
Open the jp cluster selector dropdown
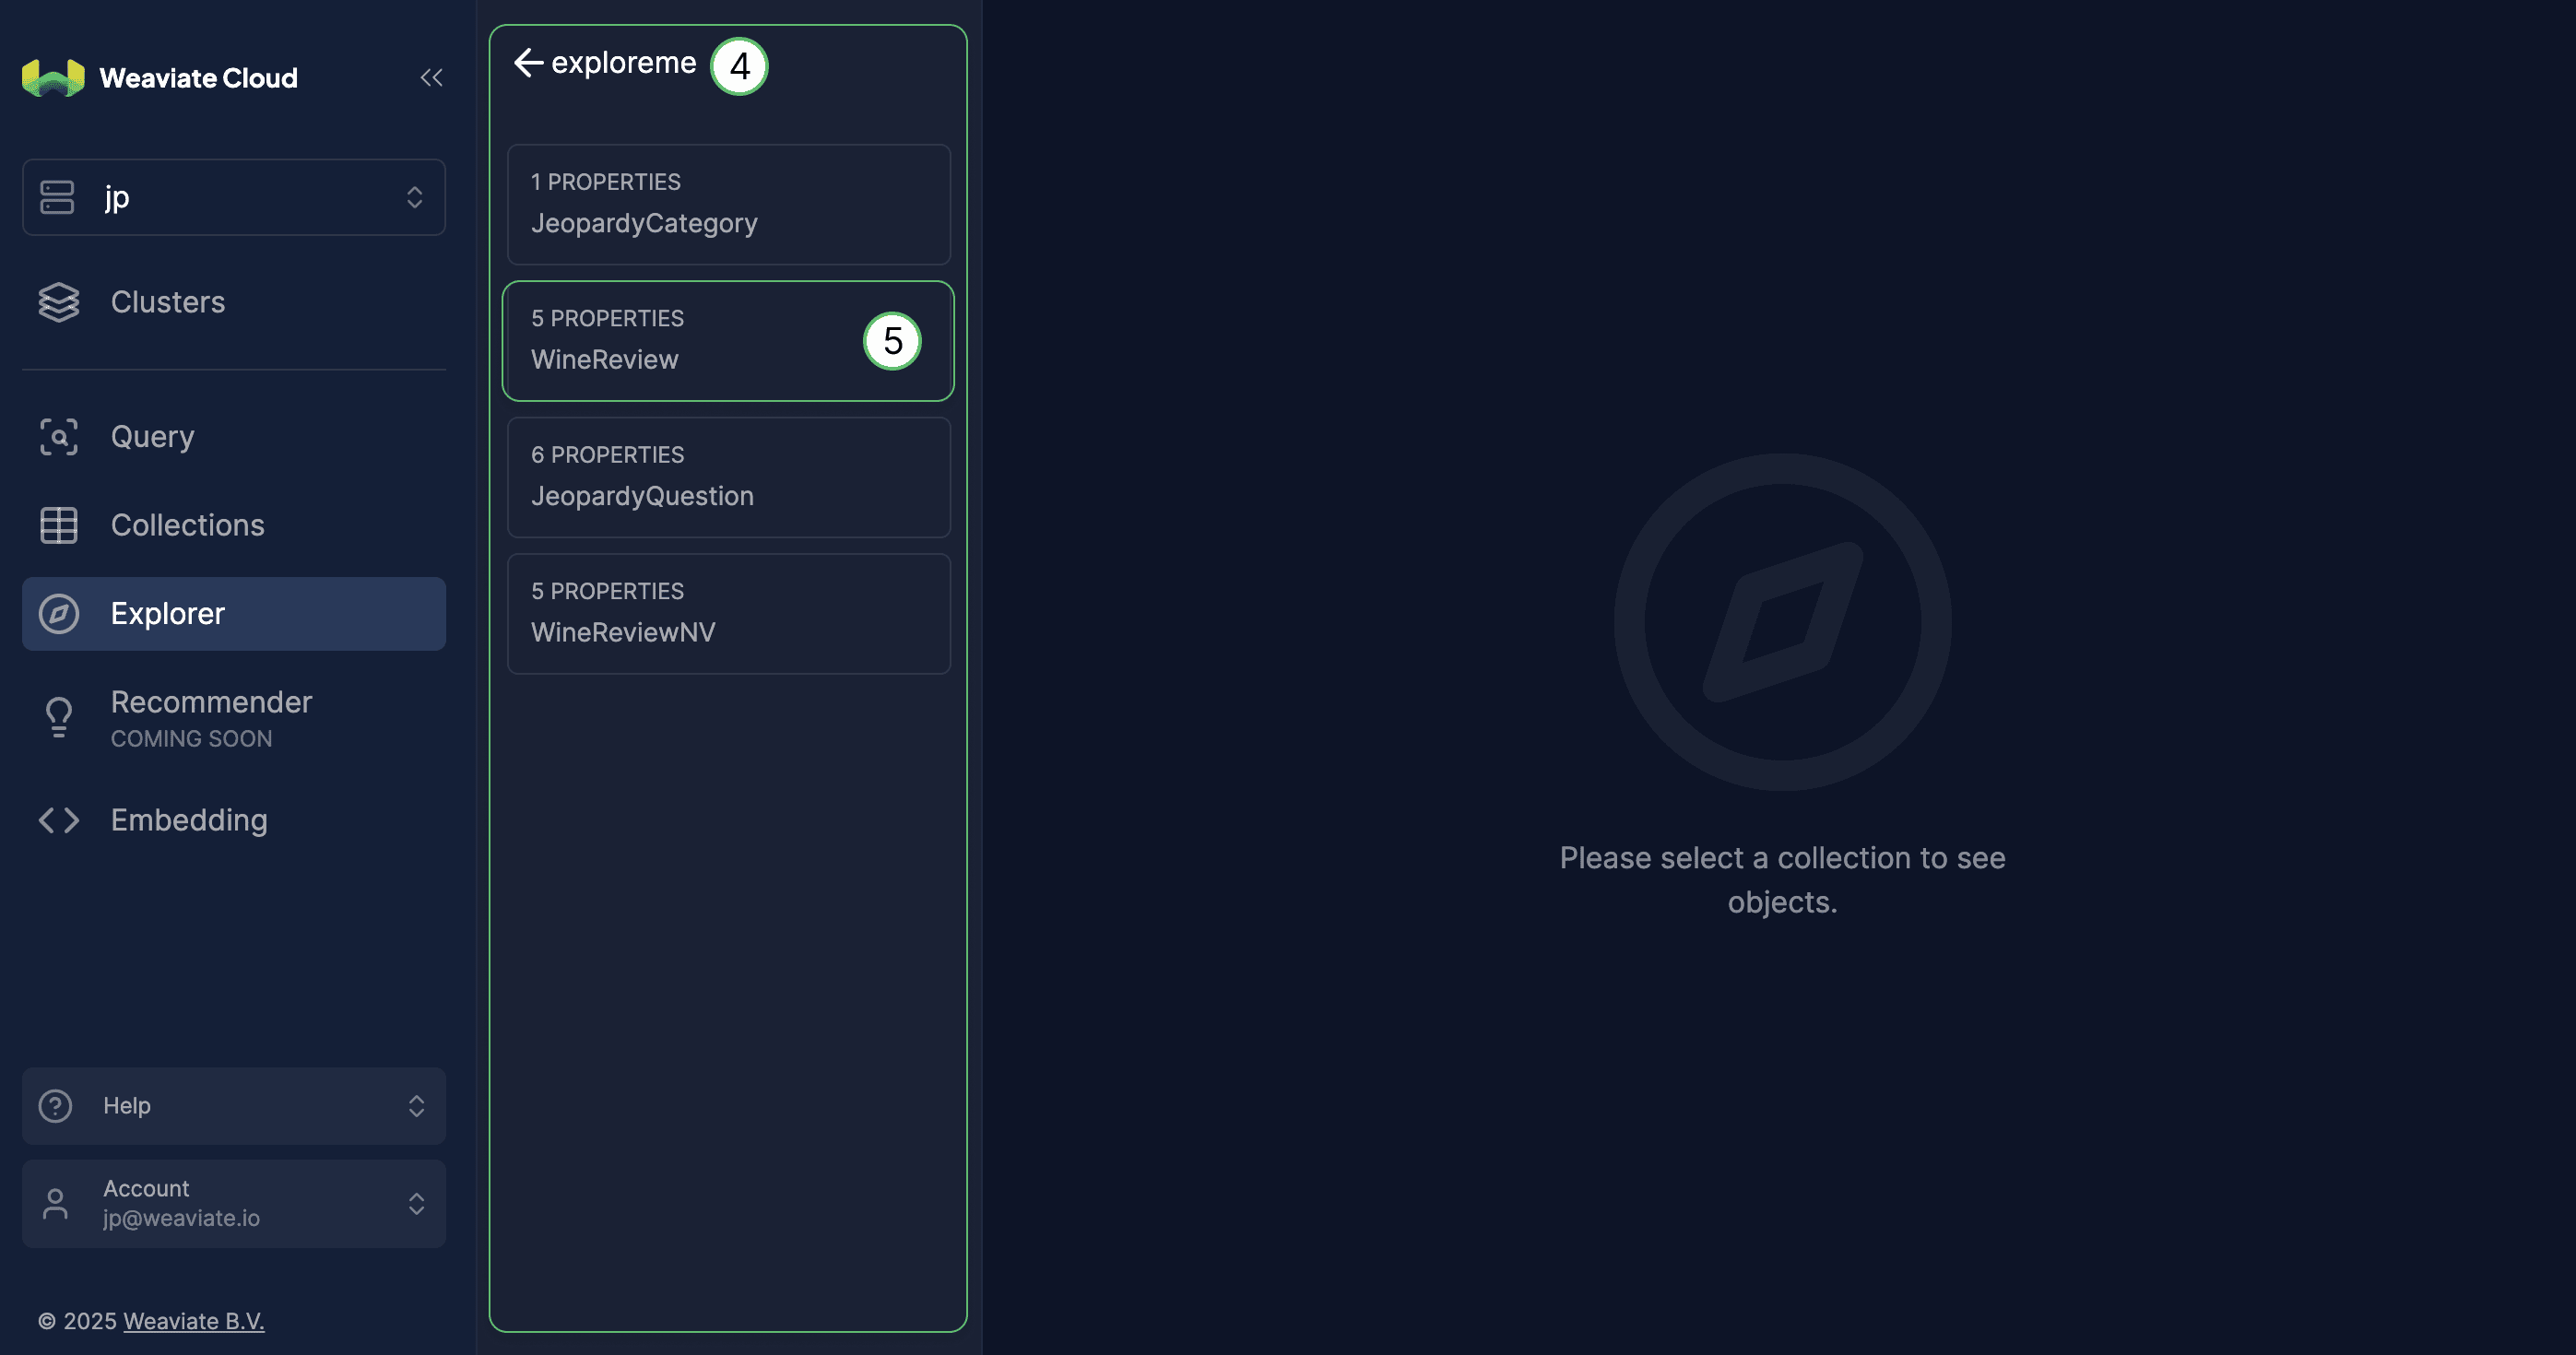point(234,197)
